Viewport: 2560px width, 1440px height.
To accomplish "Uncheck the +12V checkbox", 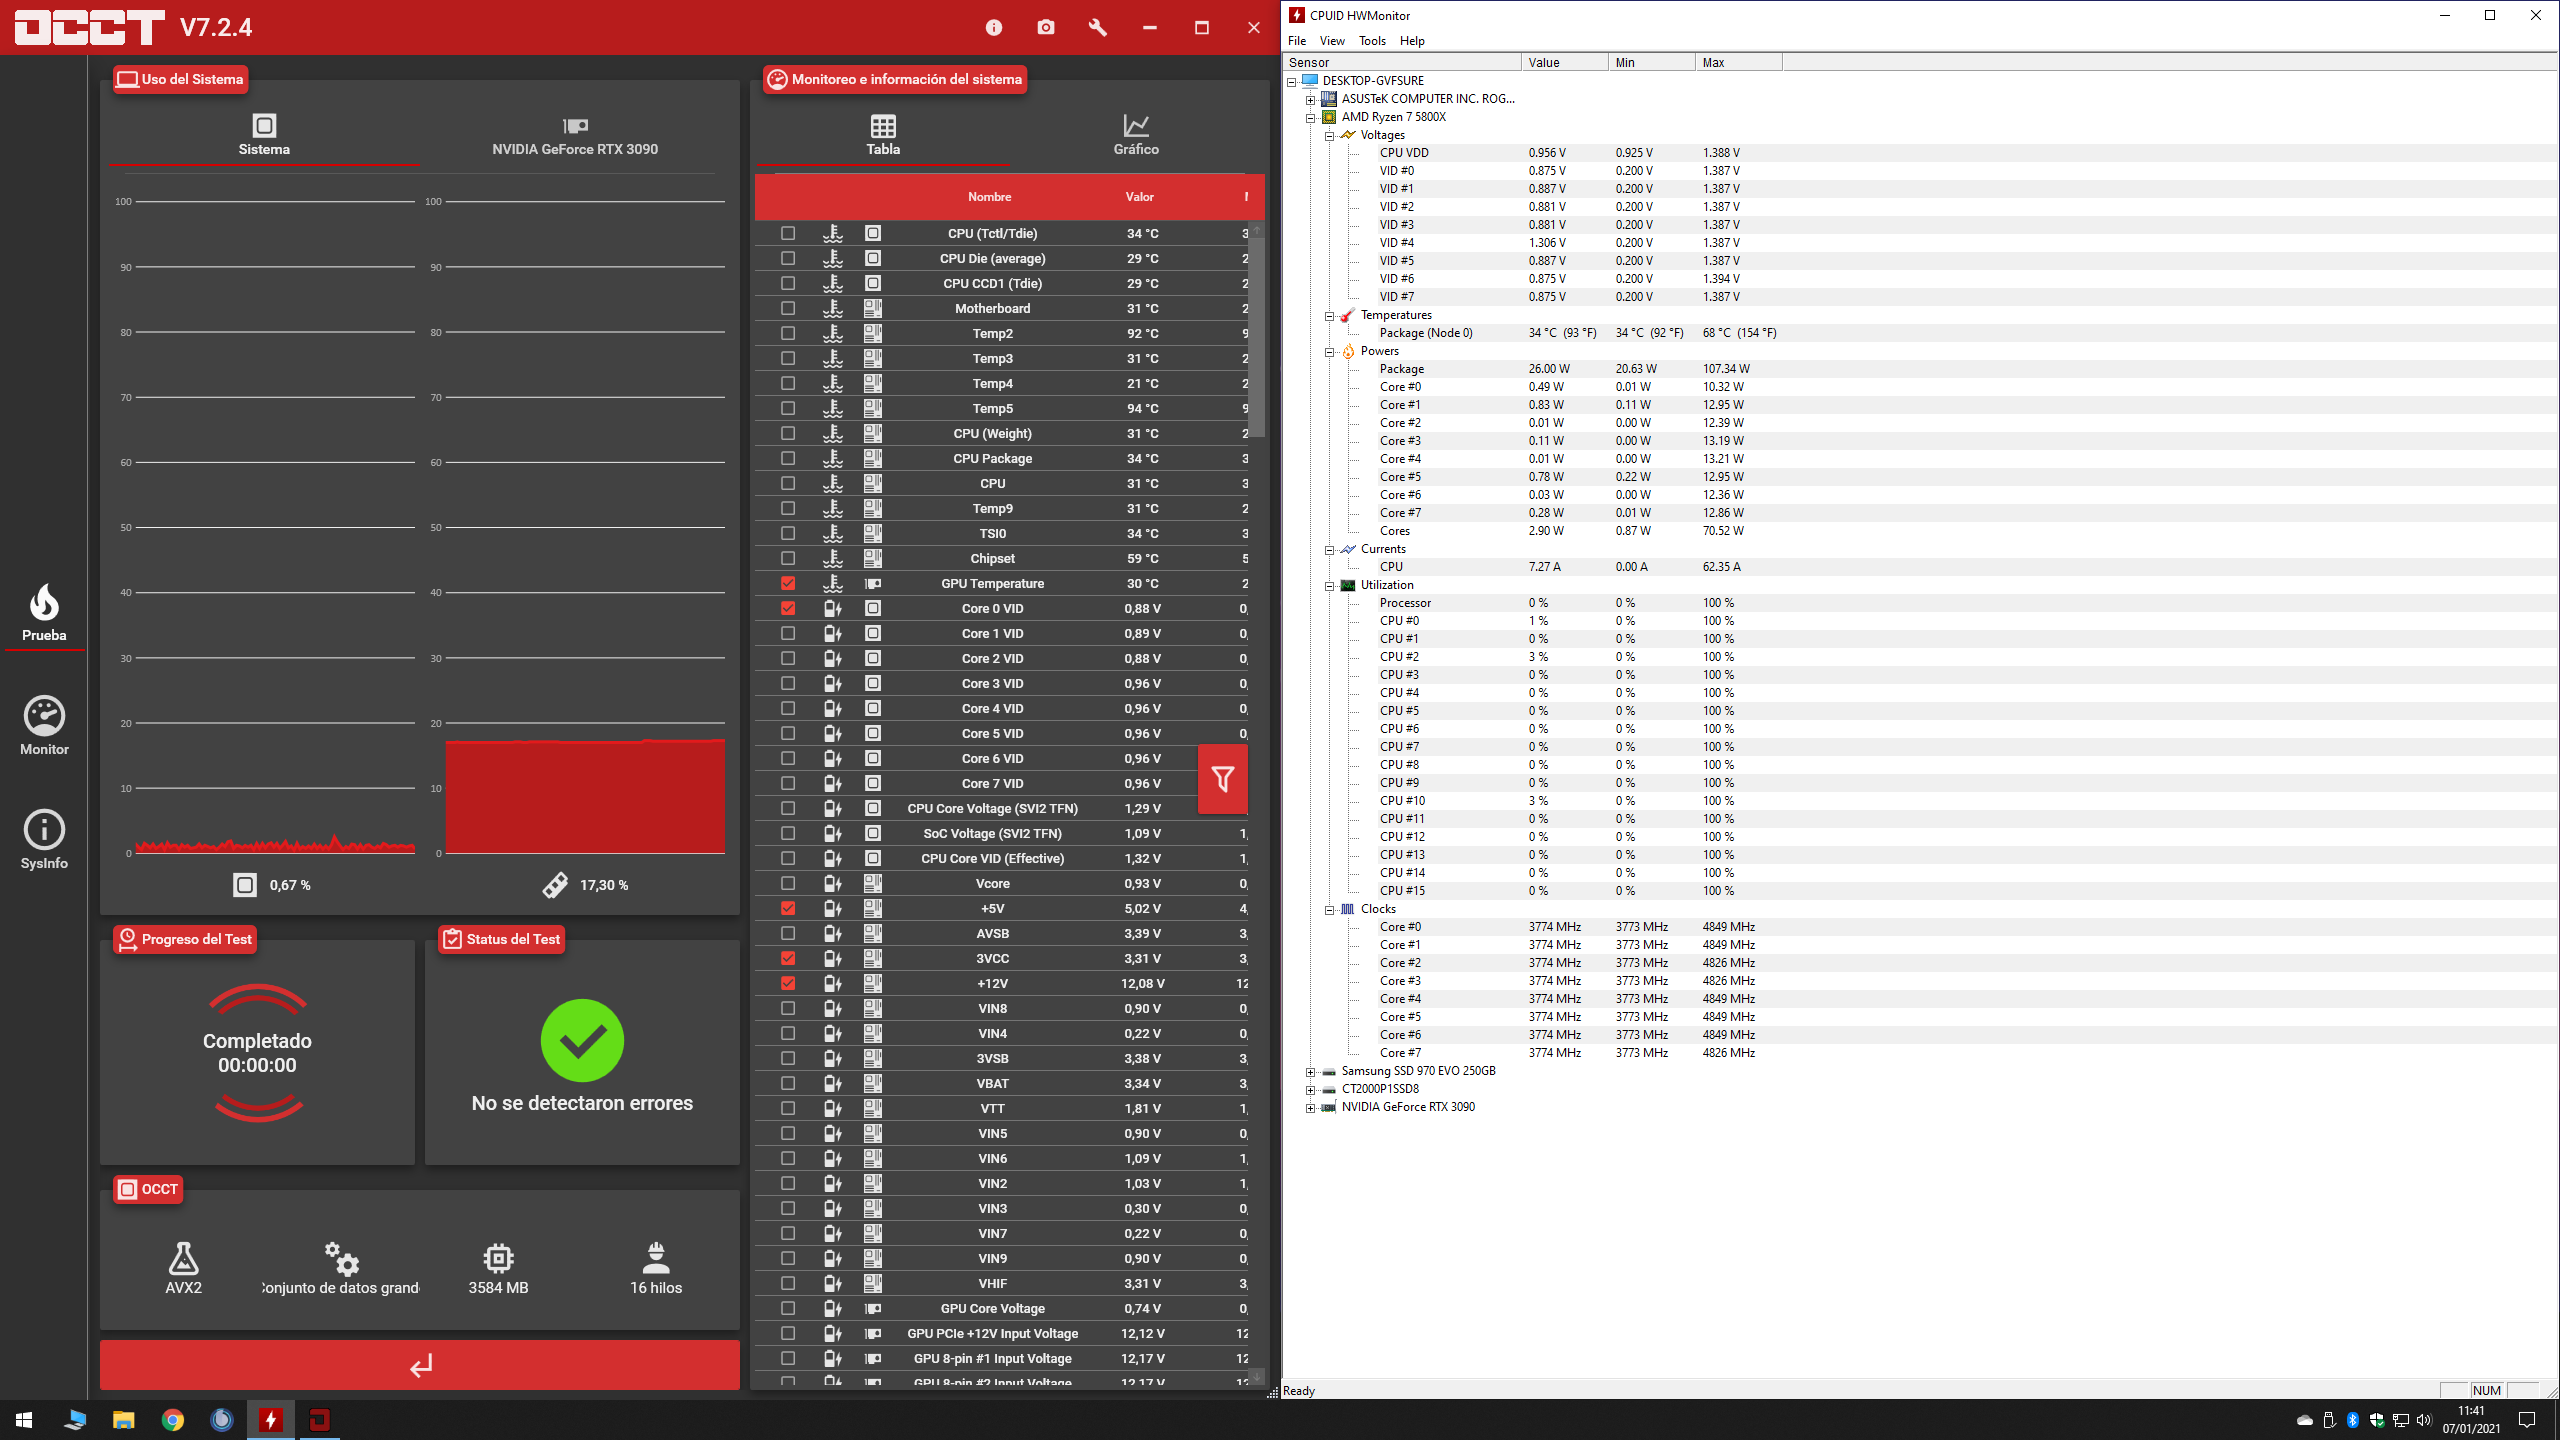I will 788,984.
